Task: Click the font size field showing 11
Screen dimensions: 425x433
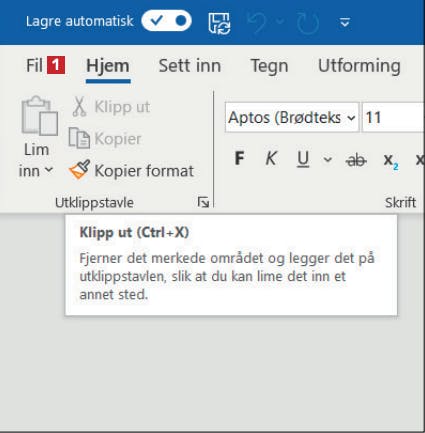Action: (x=393, y=118)
